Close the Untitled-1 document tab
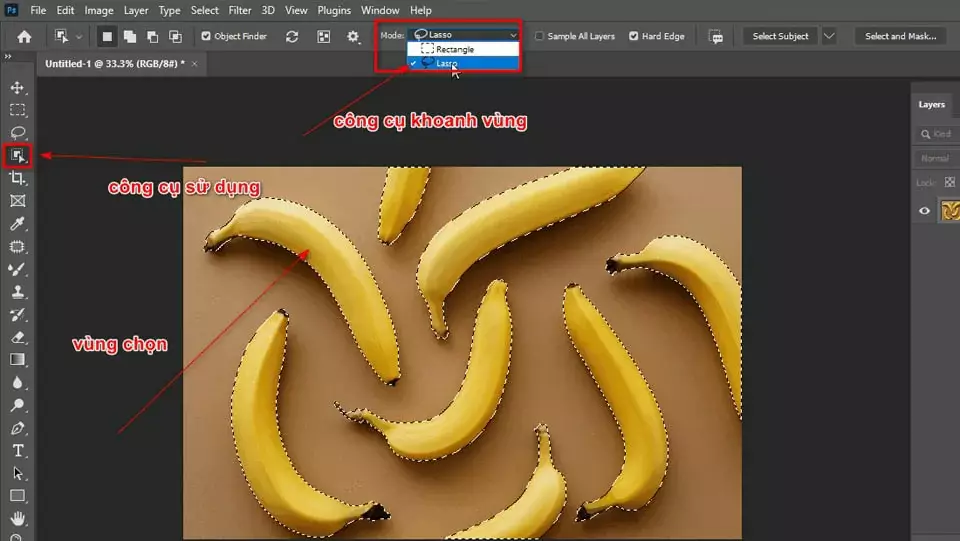The image size is (960, 541). pyautogui.click(x=195, y=64)
